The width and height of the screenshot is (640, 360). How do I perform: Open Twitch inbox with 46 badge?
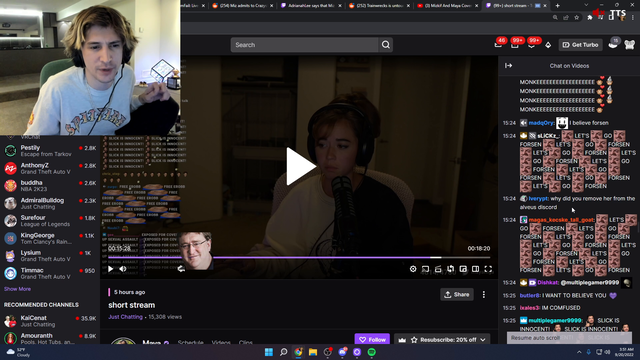click(x=499, y=44)
